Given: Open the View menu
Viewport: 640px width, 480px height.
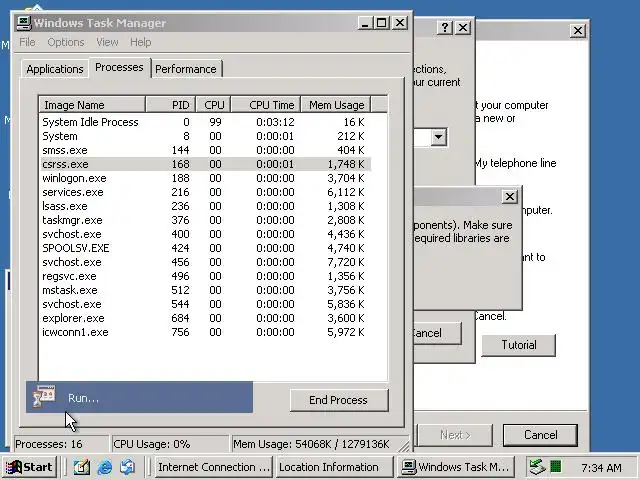Looking at the screenshot, I should 107,42.
